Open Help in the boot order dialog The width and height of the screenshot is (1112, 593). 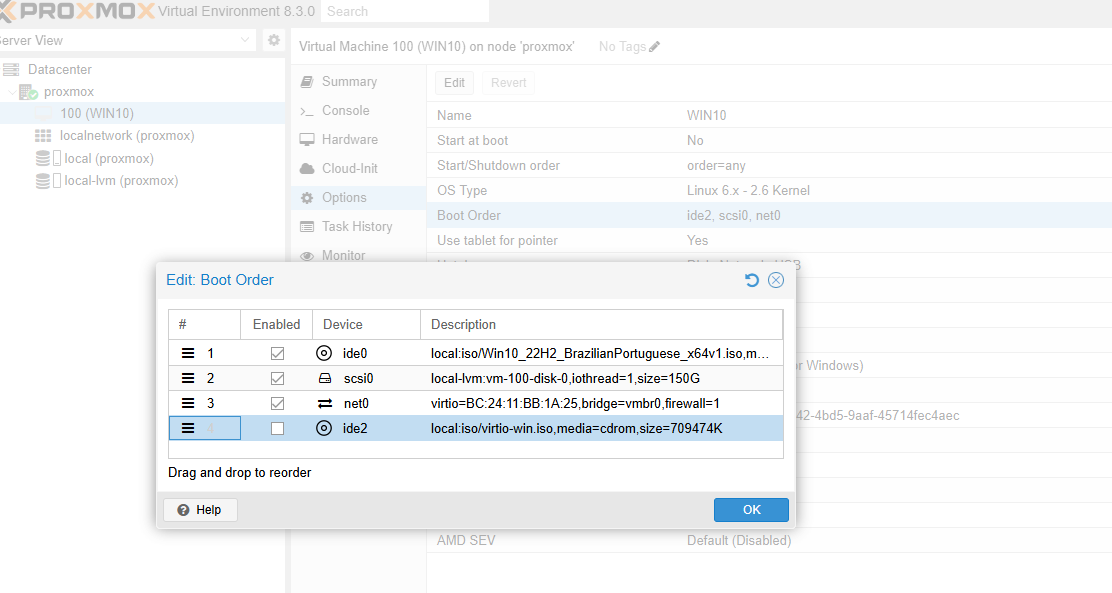coord(200,510)
